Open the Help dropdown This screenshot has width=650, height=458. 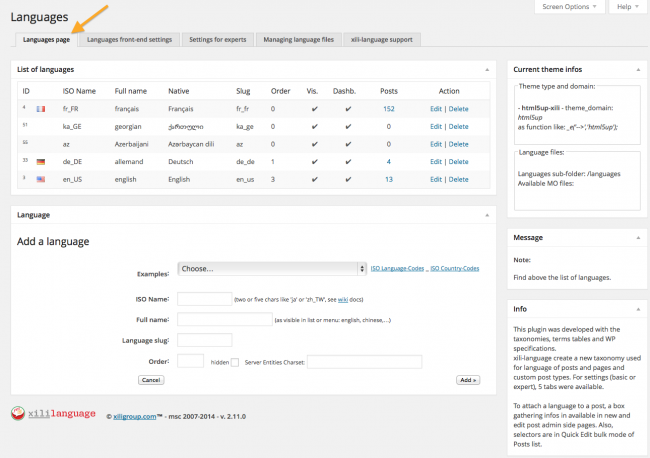(628, 7)
